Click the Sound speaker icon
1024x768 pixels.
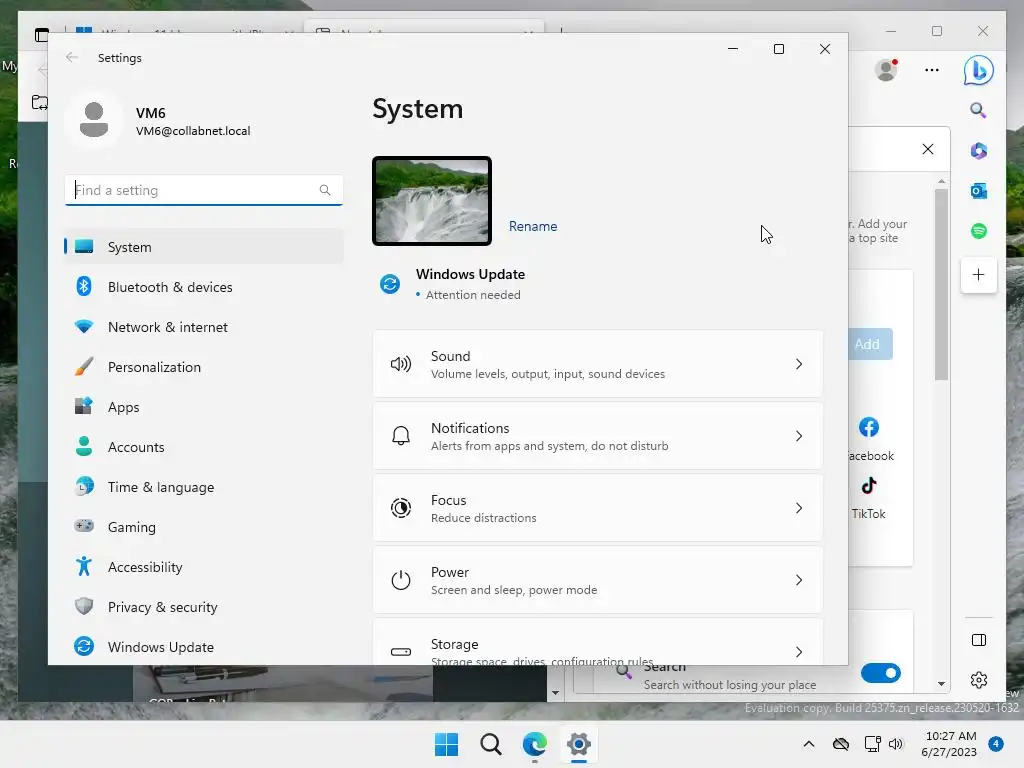(401, 364)
